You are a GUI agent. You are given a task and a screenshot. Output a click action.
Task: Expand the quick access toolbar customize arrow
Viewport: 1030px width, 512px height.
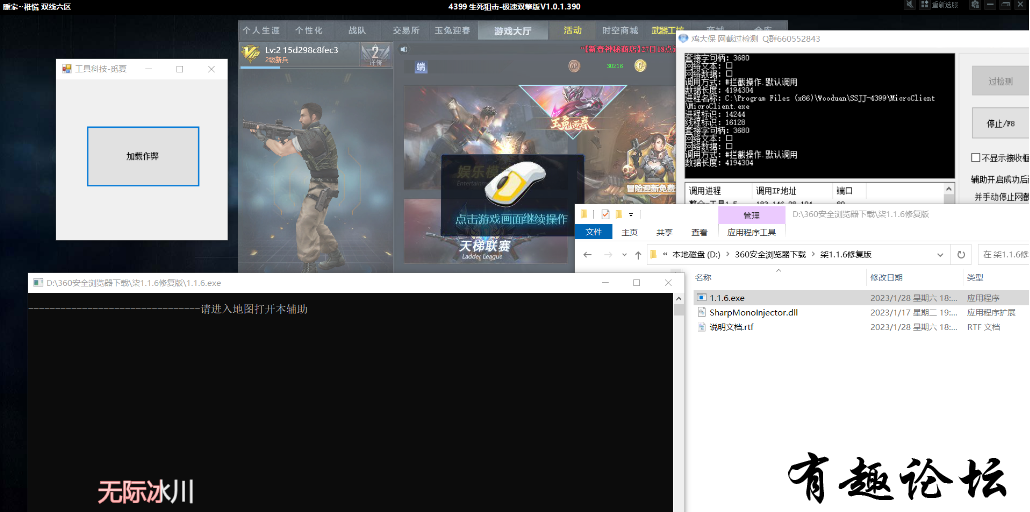click(631, 214)
